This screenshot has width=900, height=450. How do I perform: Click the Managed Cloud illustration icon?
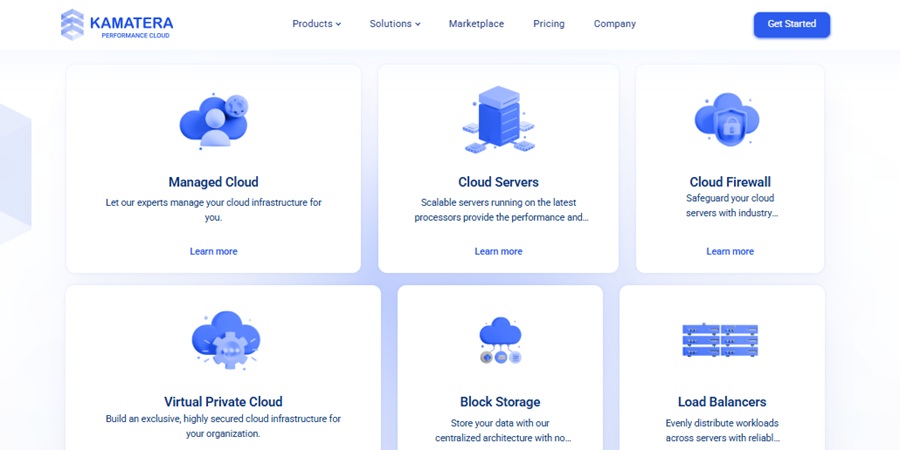[213, 120]
